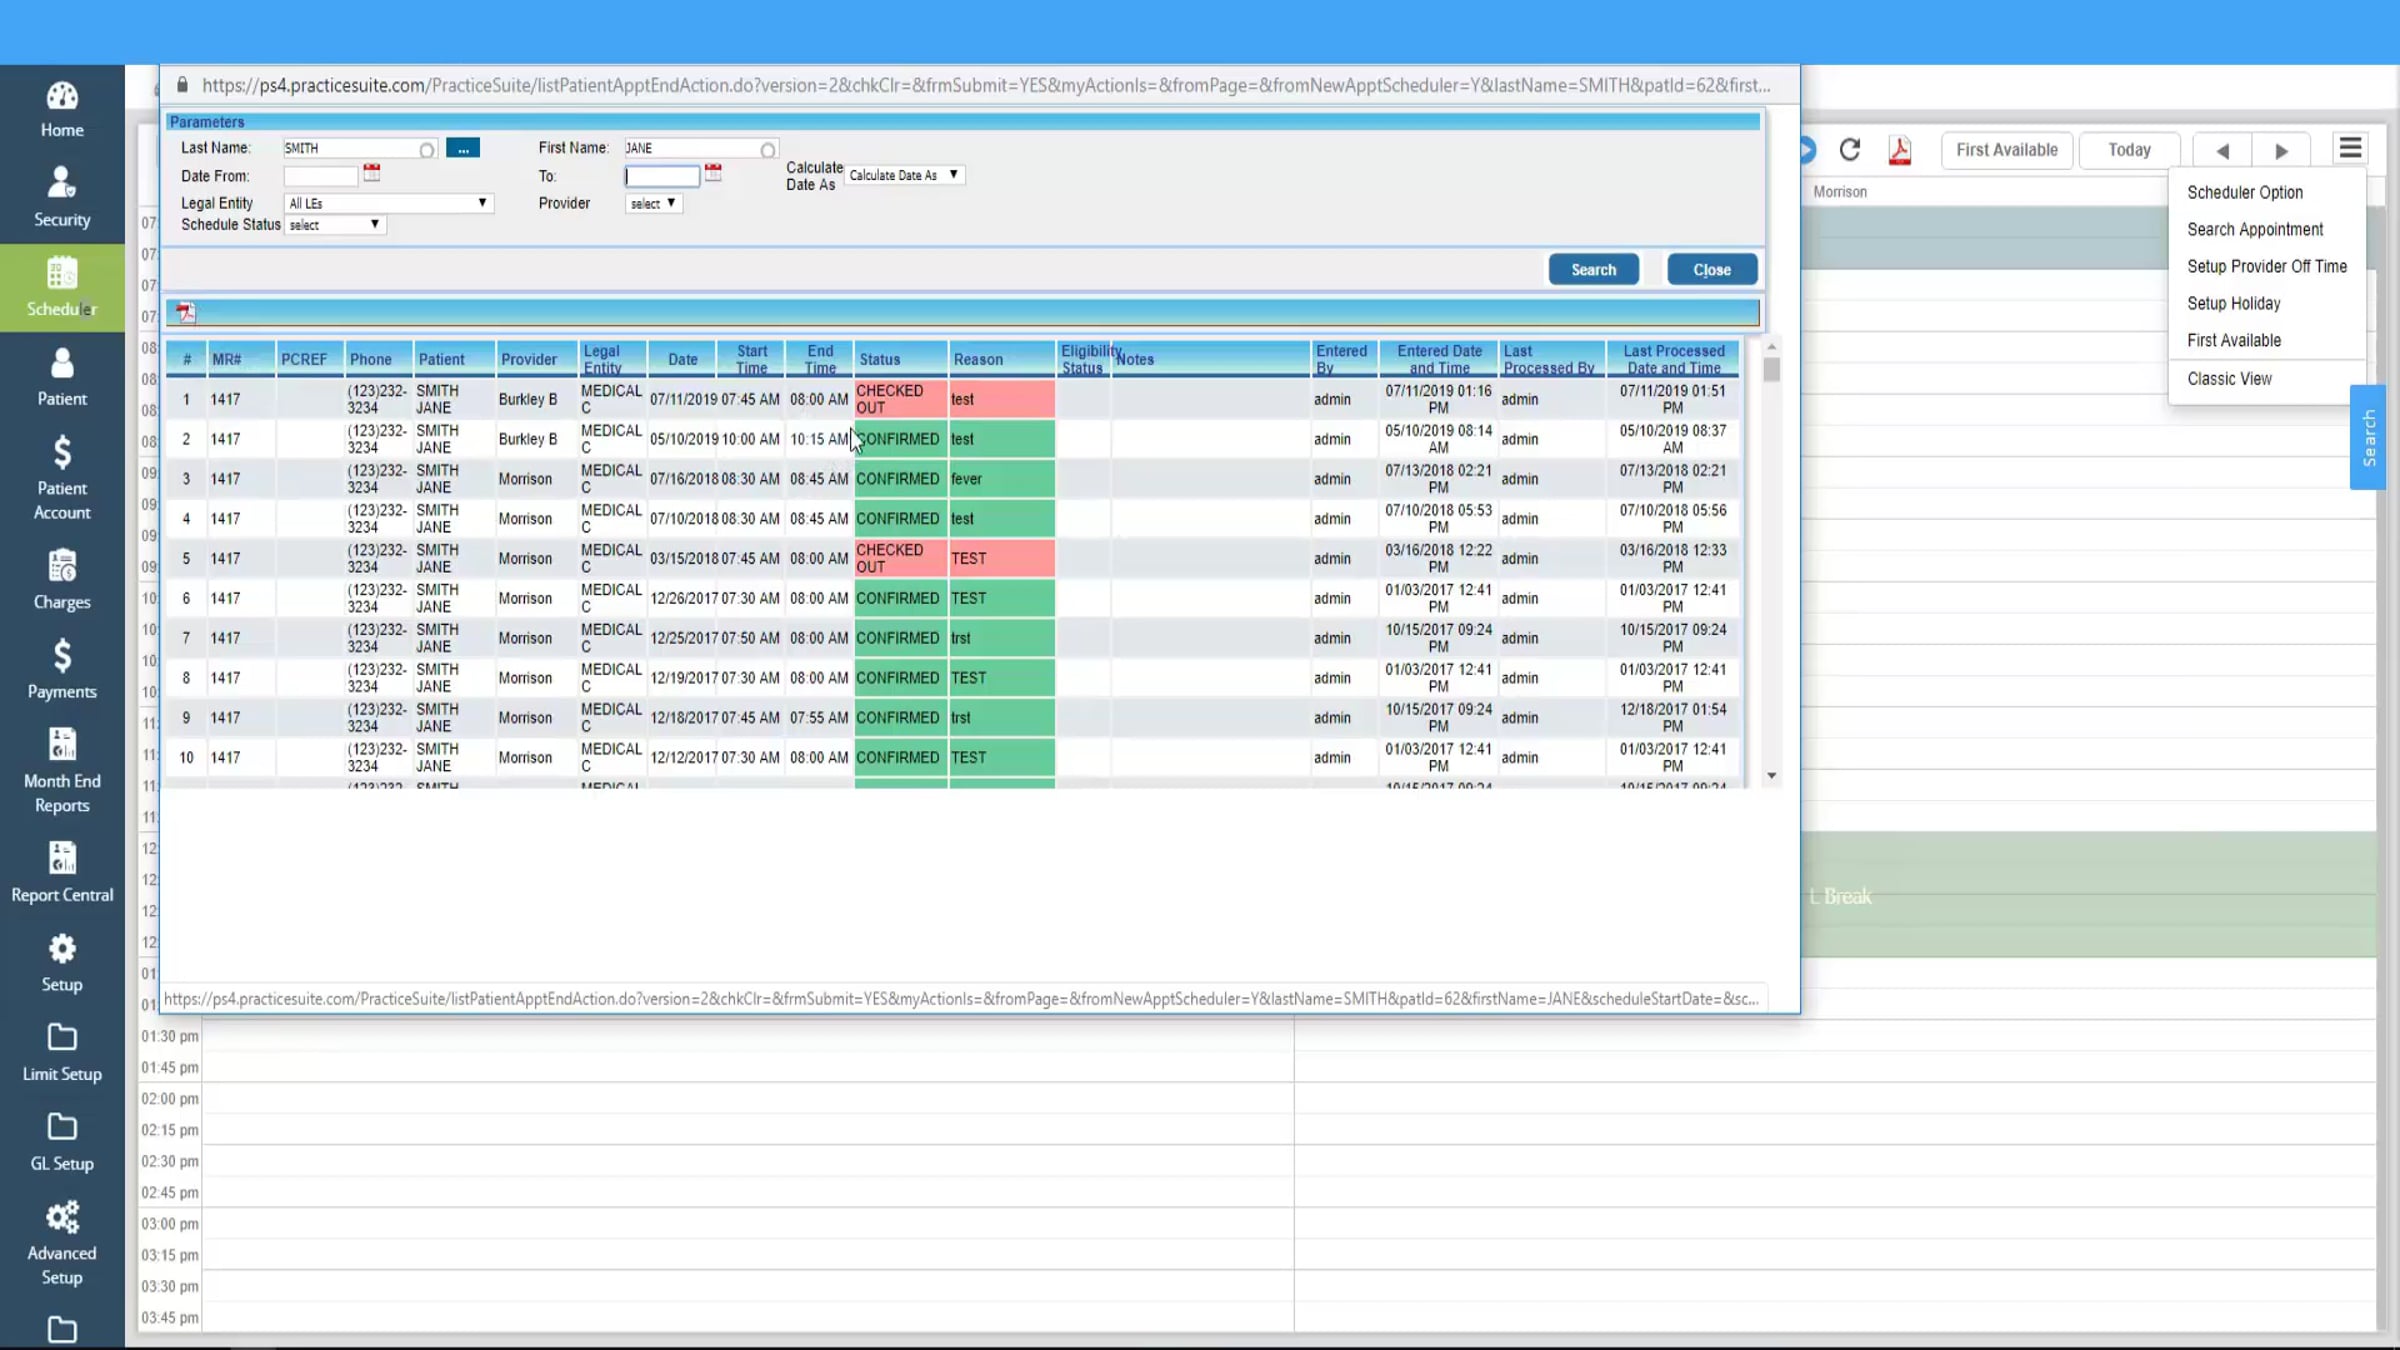Expand the Schedule Status dropdown
Viewport: 2400px width, 1350px height.
[335, 225]
